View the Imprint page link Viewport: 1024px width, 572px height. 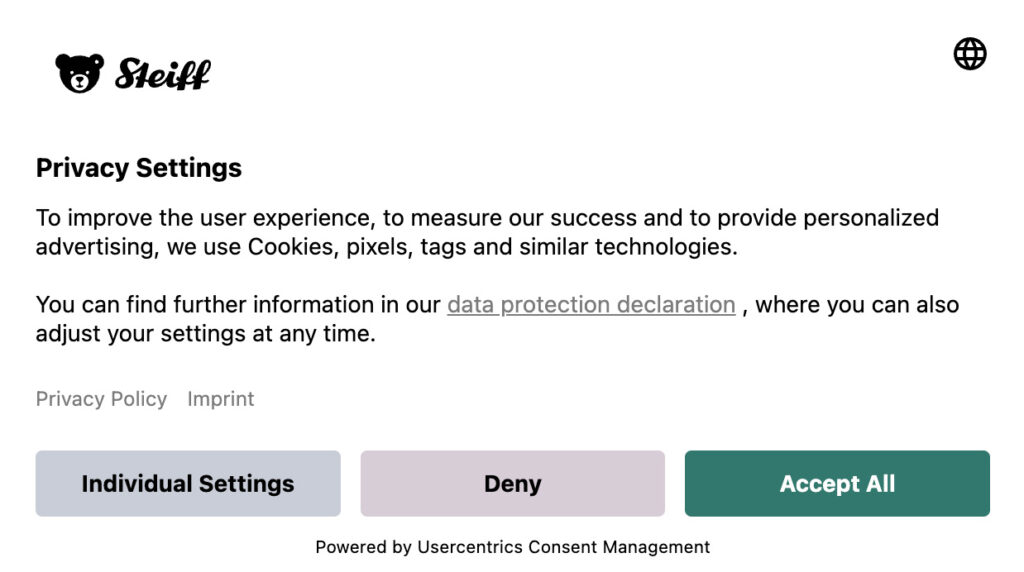click(220, 399)
